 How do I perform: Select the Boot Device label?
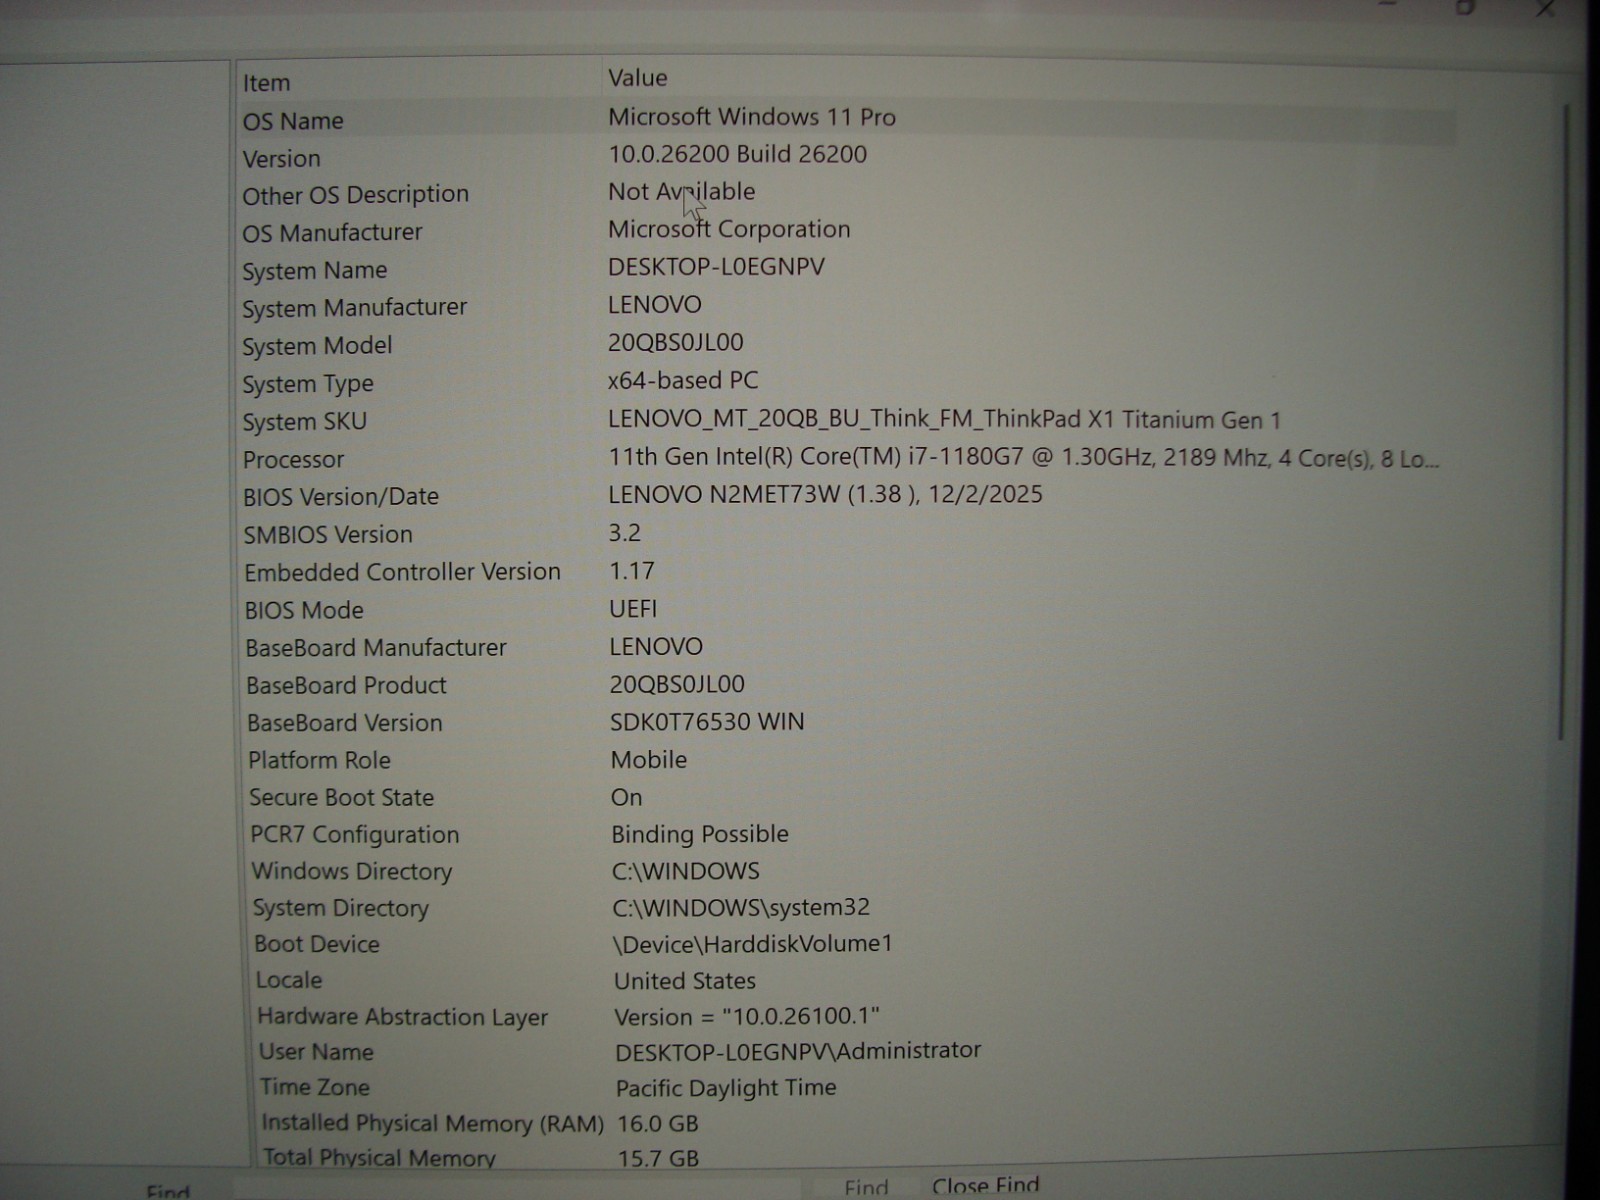coord(317,945)
